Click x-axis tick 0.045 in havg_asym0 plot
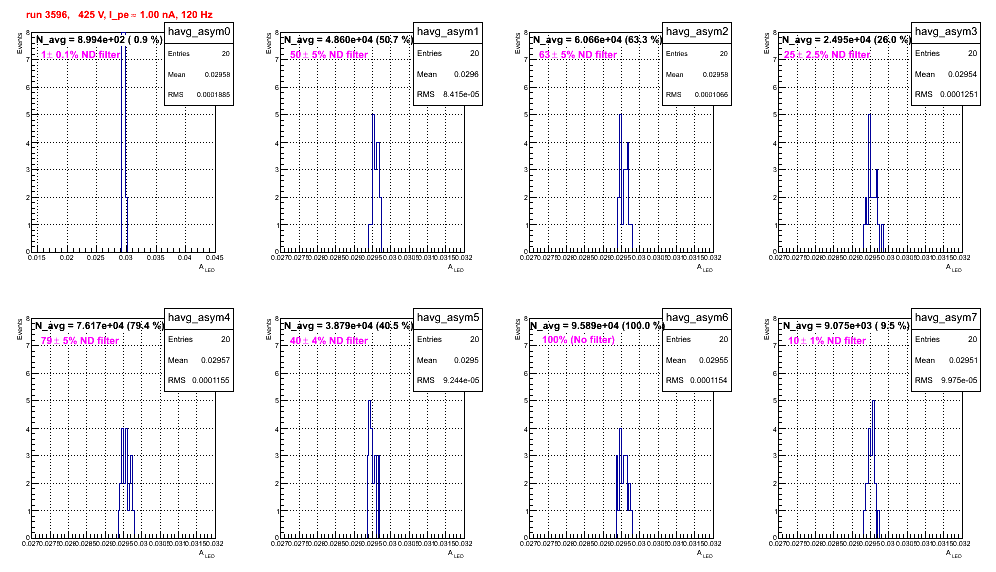 click(x=215, y=257)
